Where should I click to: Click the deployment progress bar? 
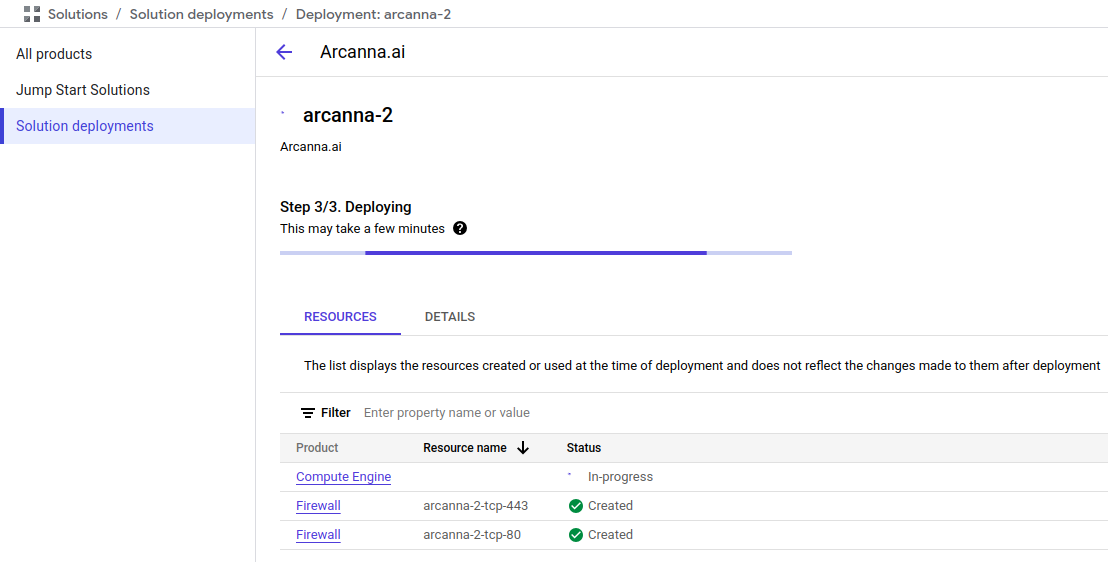click(x=536, y=252)
